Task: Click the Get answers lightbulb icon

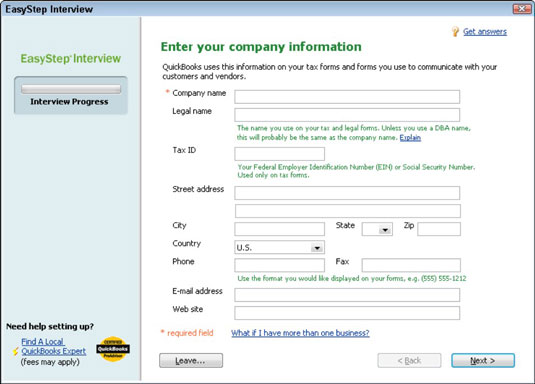Action: tap(455, 32)
